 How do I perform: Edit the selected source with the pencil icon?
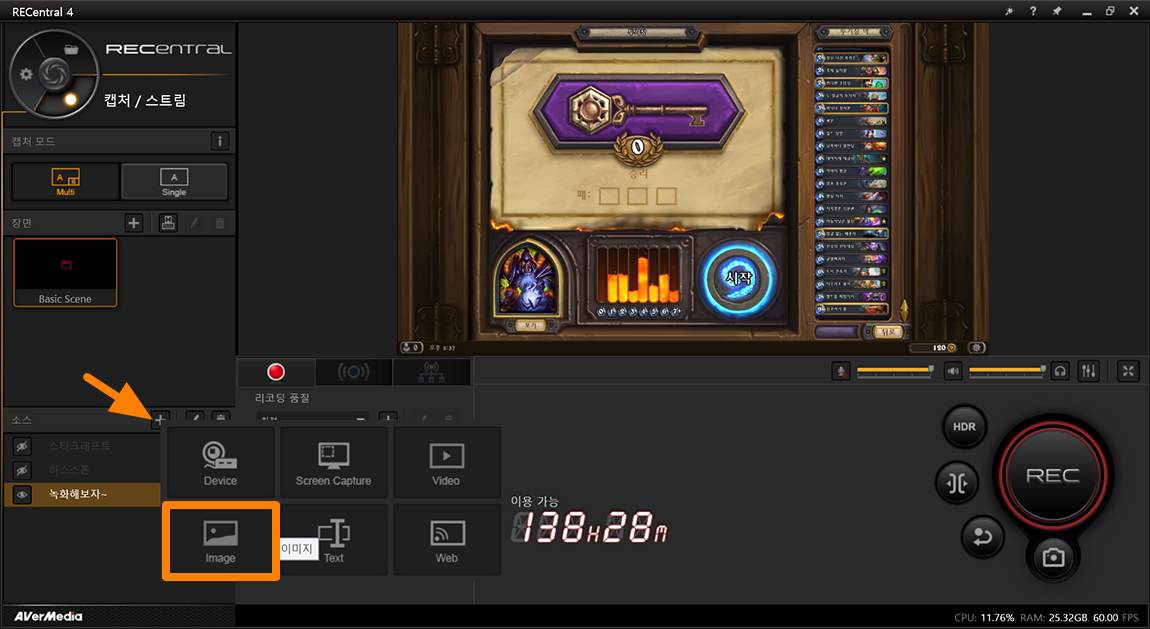tap(194, 418)
